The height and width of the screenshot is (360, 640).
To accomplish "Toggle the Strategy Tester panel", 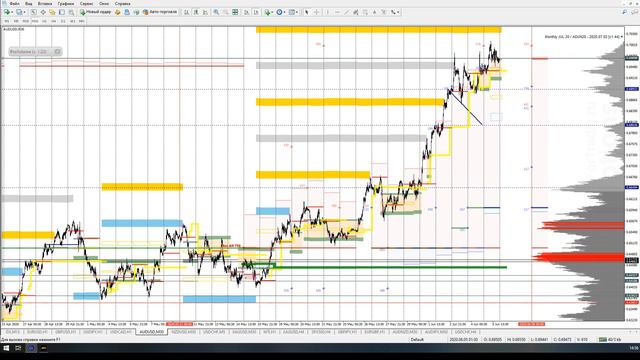I will [71, 12].
